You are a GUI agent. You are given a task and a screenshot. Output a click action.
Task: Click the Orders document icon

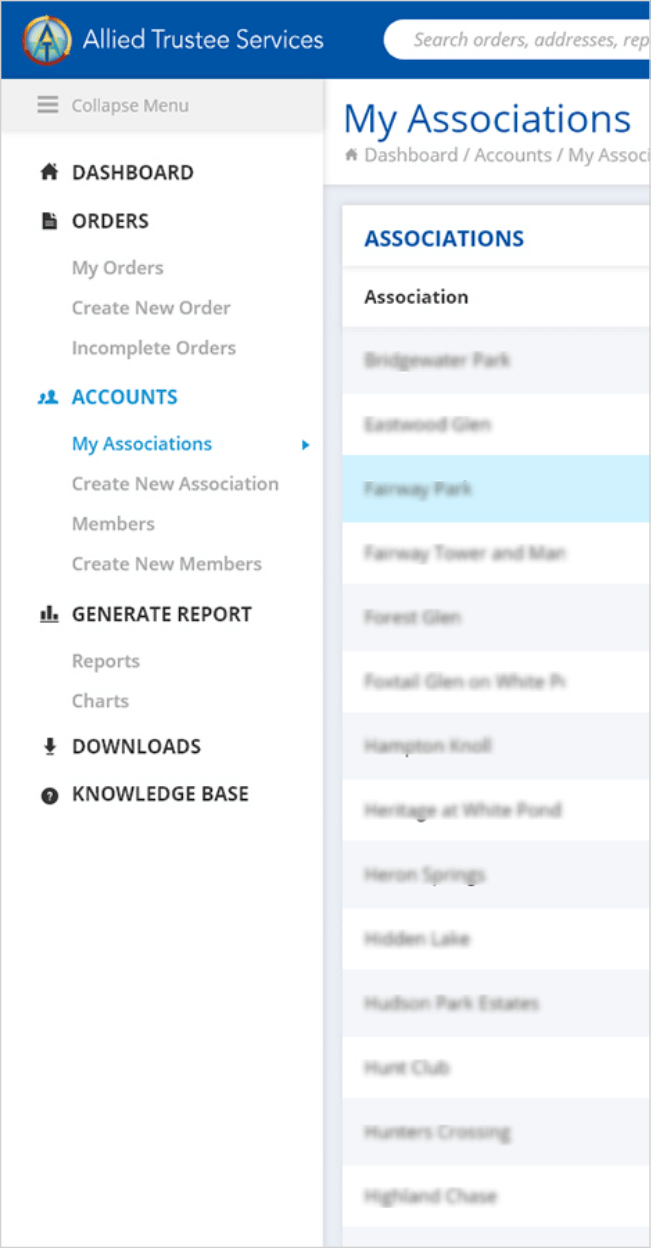49,222
